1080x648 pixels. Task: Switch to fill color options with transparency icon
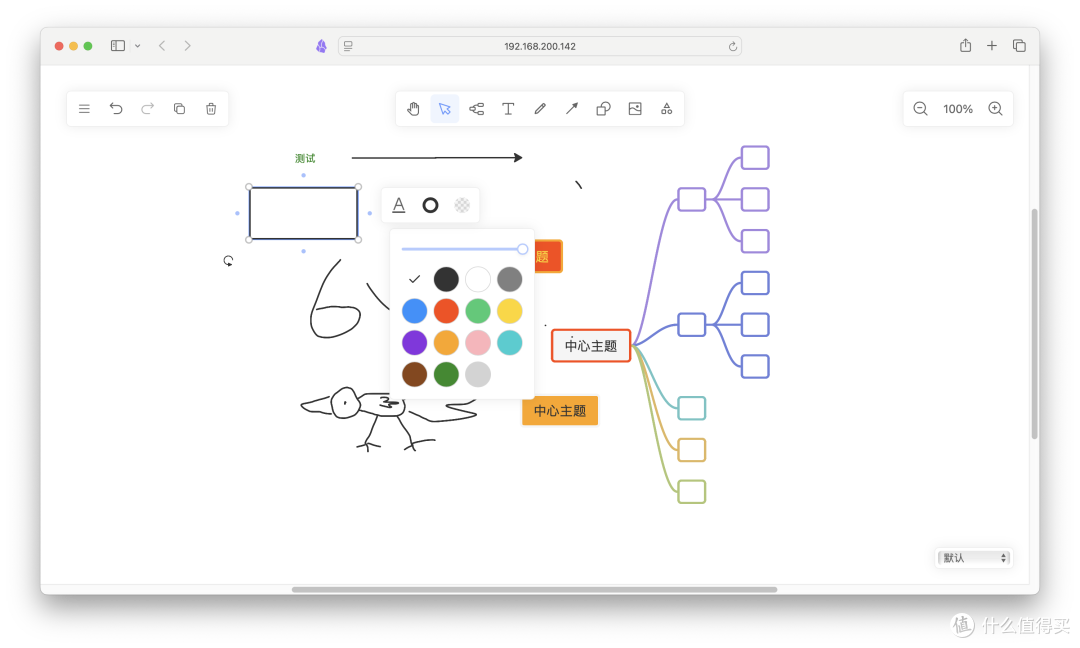(462, 204)
